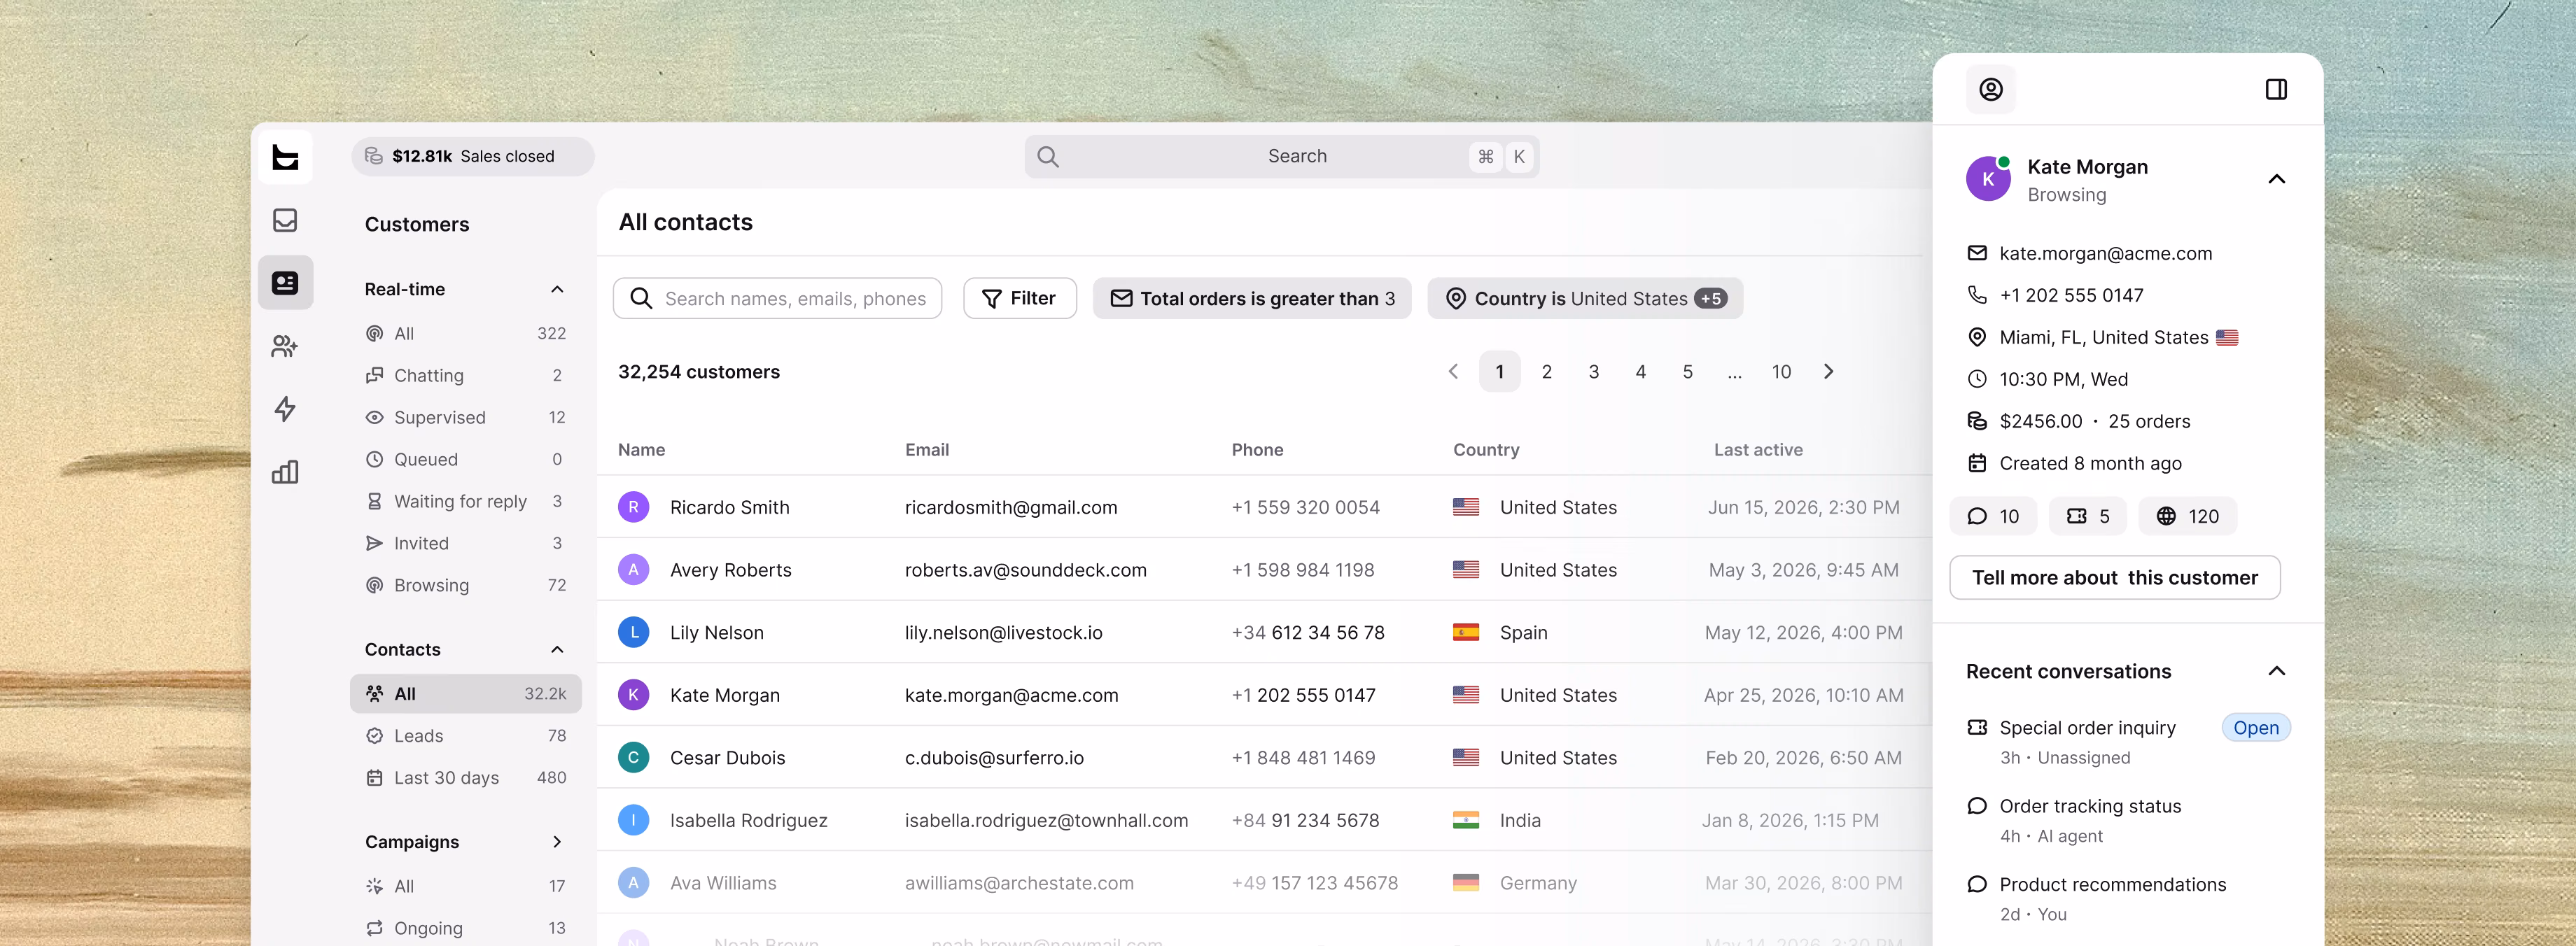Click the globe visits chip showing 120
This screenshot has height=946, width=2576.
(x=2188, y=516)
